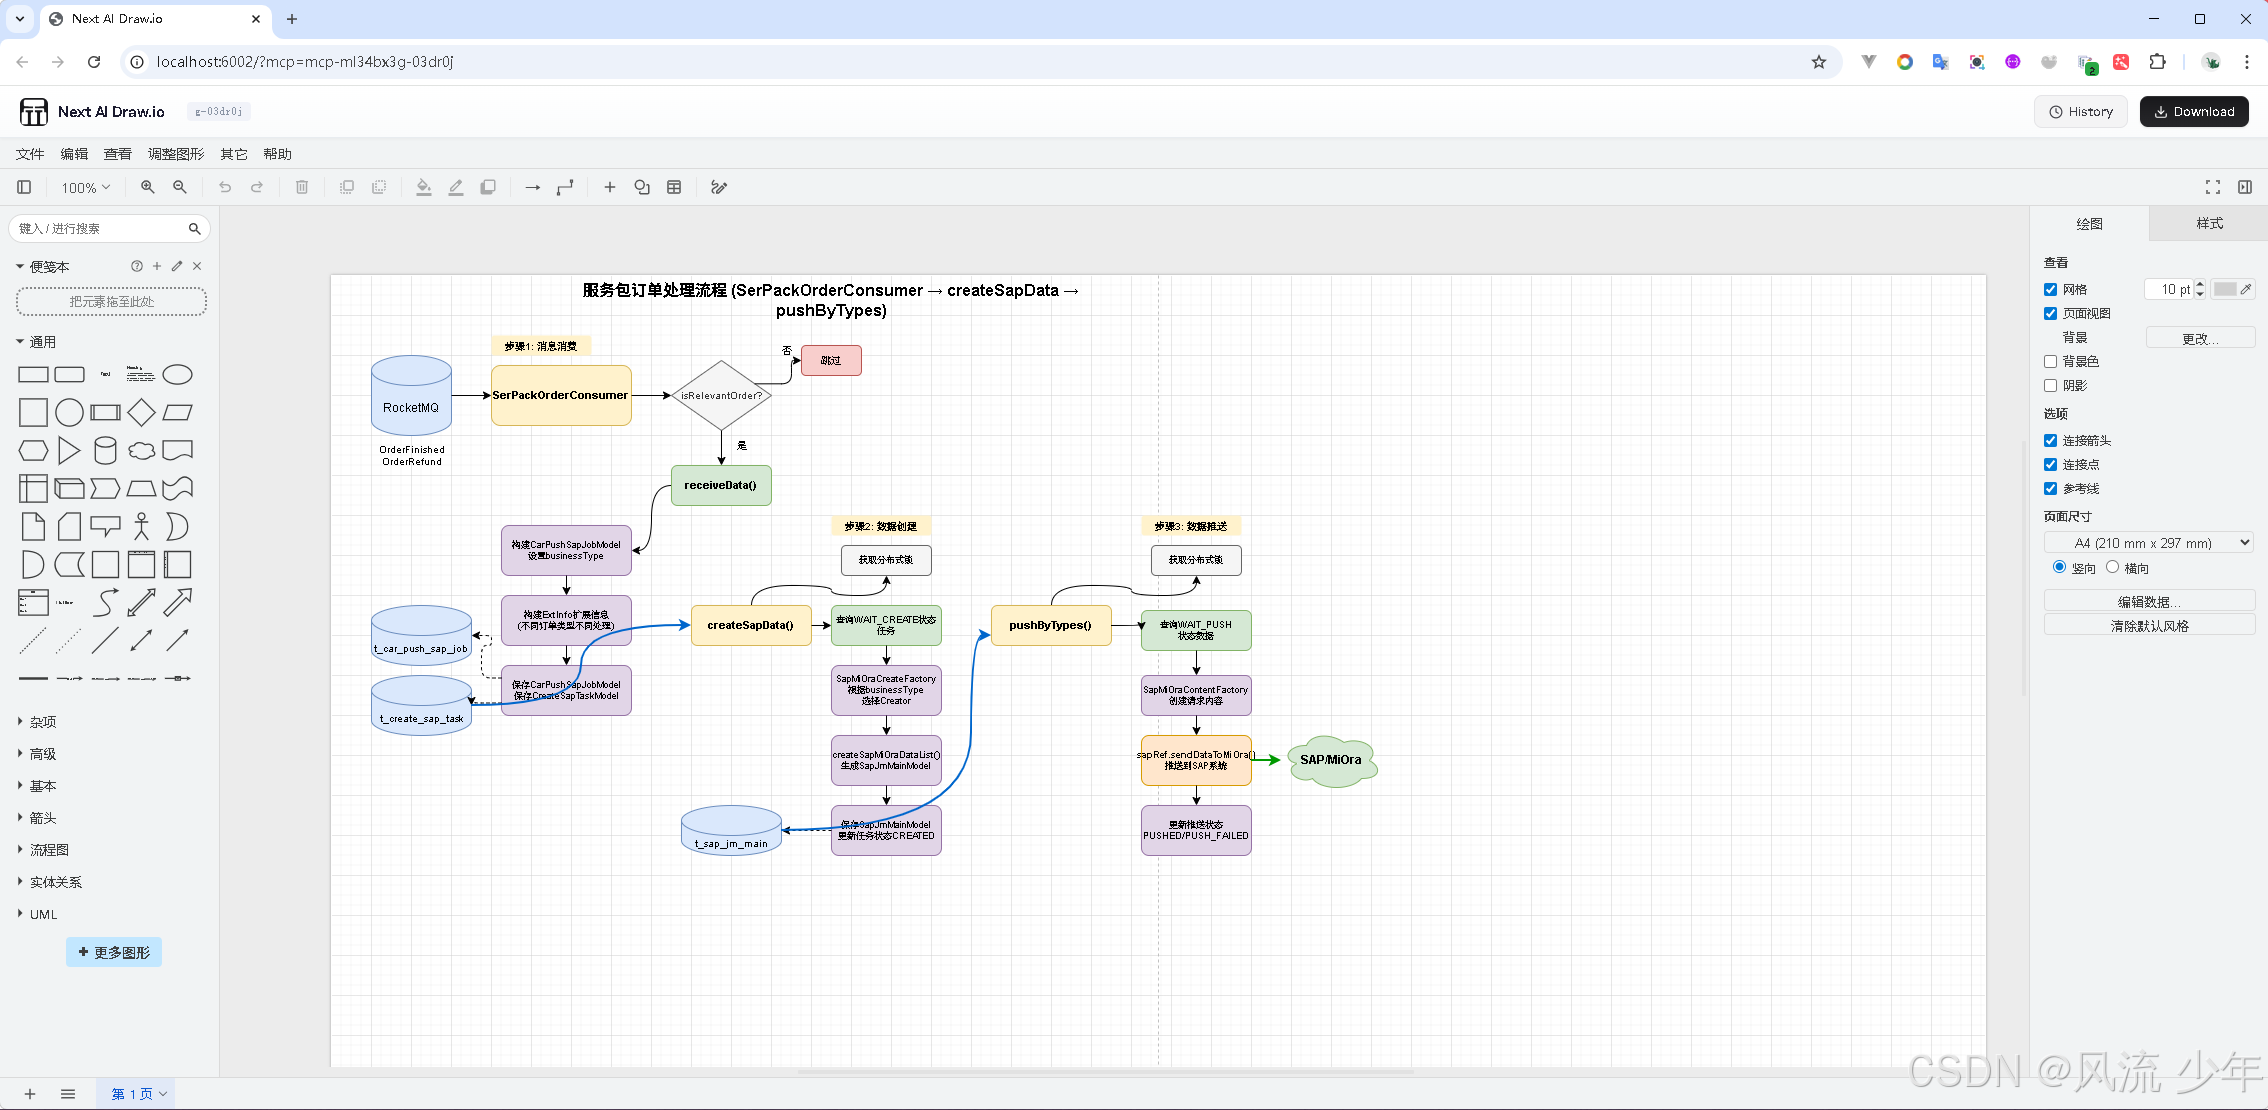The height and width of the screenshot is (1110, 2268).
Task: Click the grid color swatch
Action: pos(2225,289)
